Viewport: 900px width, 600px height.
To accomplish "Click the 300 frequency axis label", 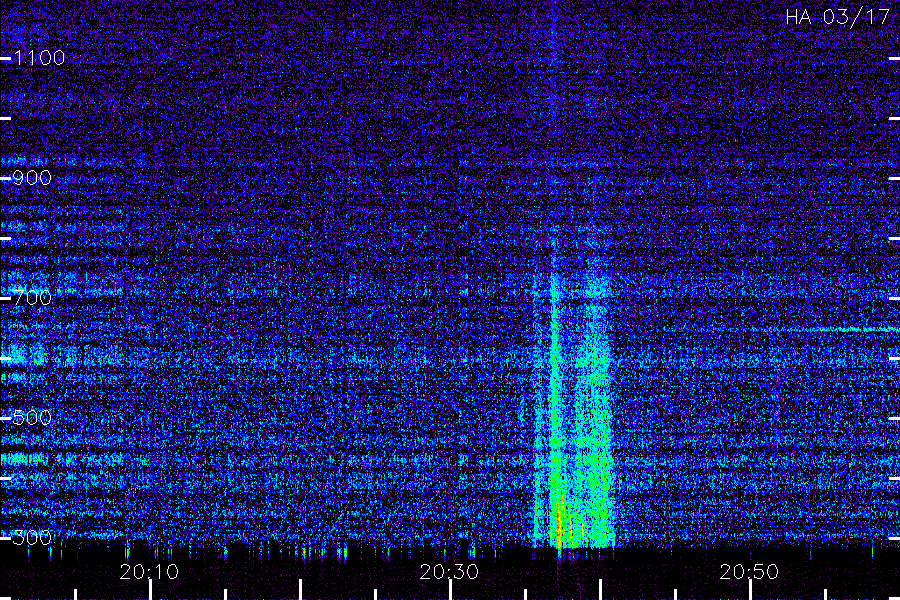I will click(x=32, y=537).
